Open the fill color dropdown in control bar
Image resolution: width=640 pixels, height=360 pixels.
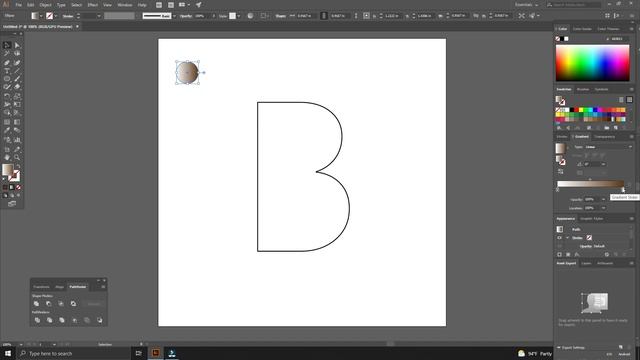[x=41, y=16]
